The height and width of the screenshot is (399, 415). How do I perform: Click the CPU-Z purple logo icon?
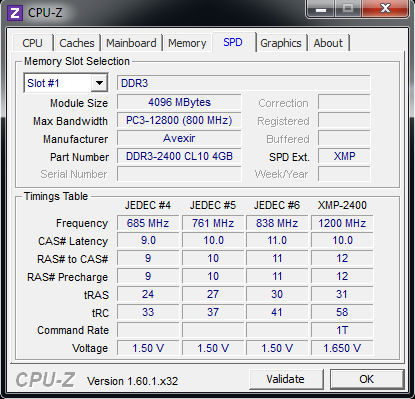tap(15, 13)
